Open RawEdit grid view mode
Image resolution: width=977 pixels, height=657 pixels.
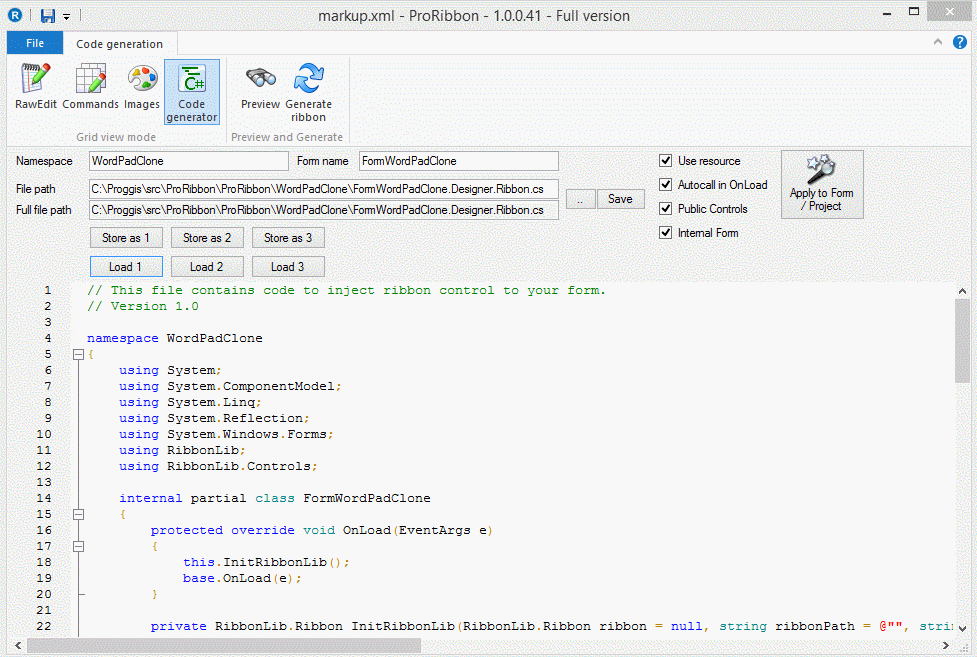pyautogui.click(x=36, y=87)
